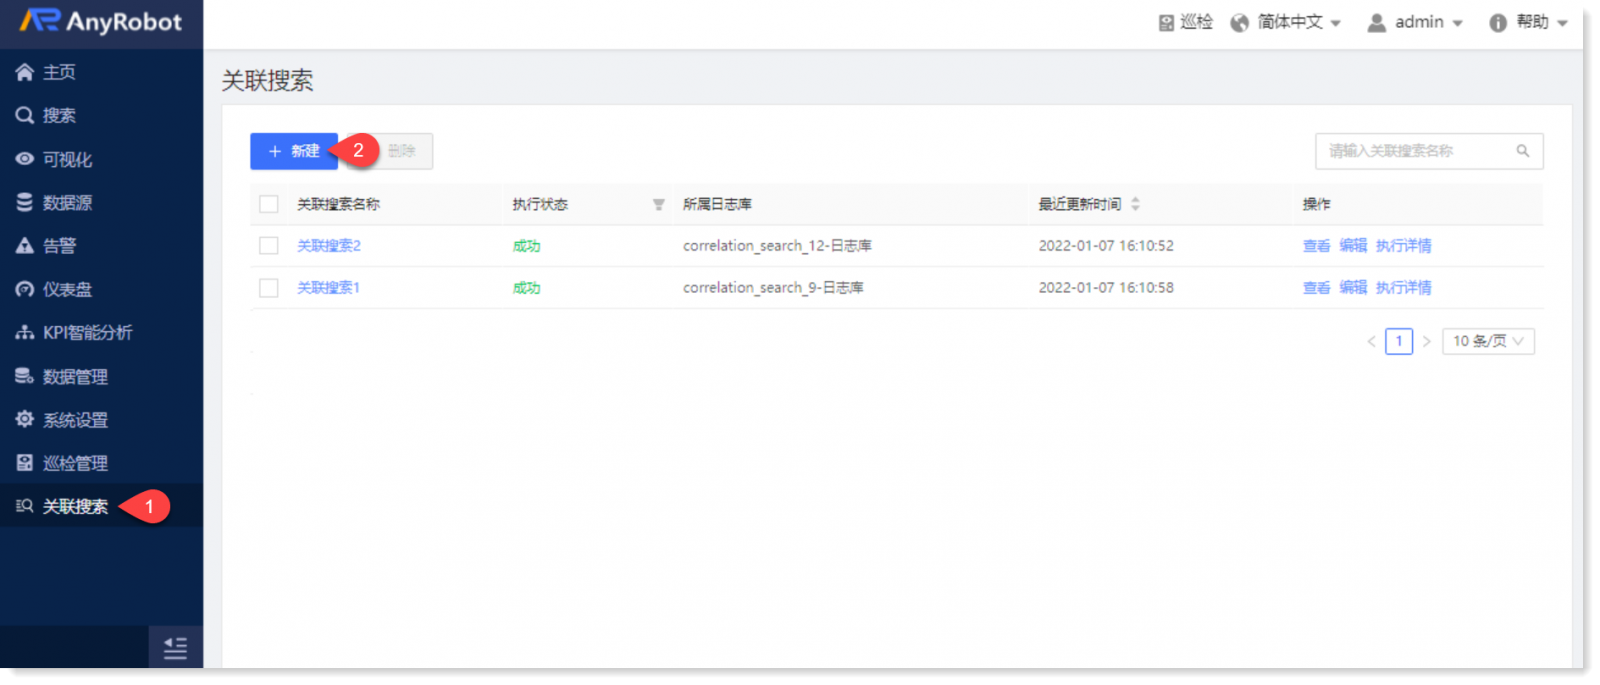Click the 关联搜索 icon in sidebar
Screen dimensions: 1600x685
(25, 506)
